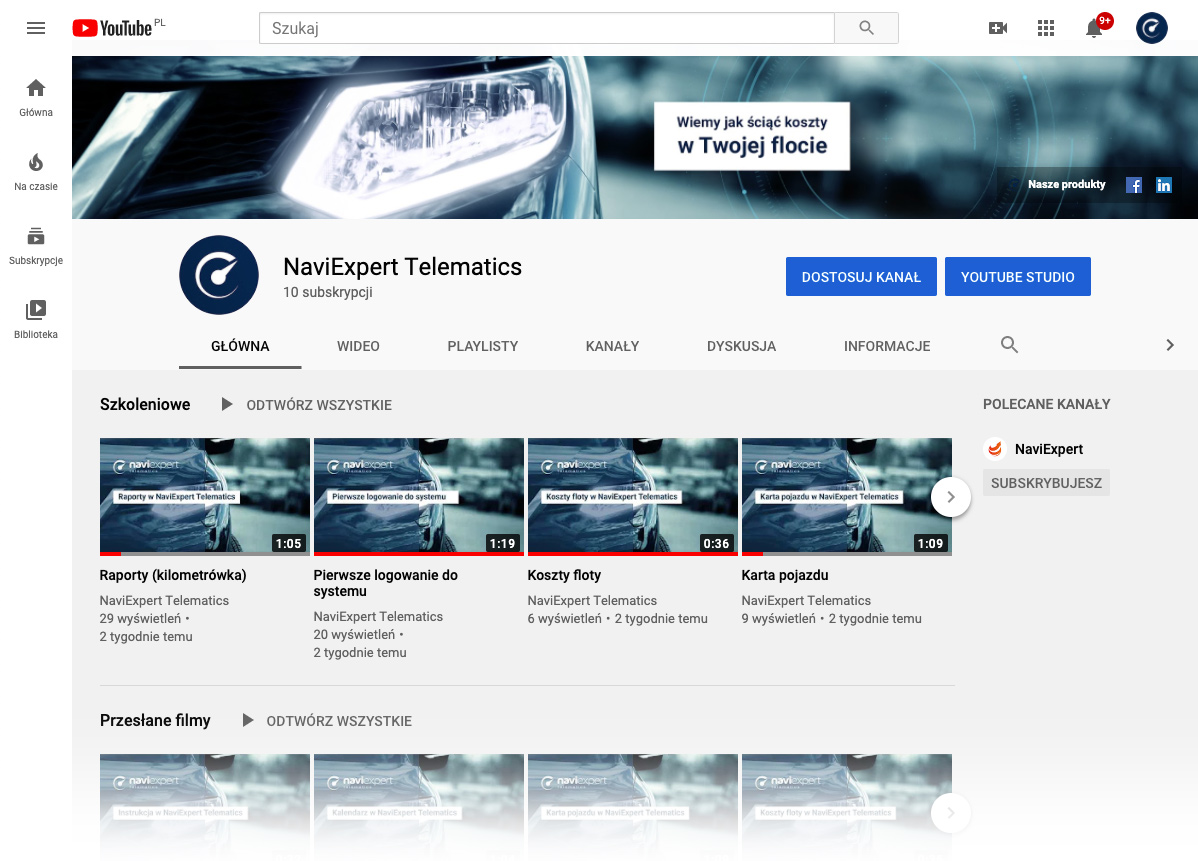Show next videos in Przesłane filmy
Image resolution: width=1198 pixels, height=861 pixels.
click(x=950, y=812)
